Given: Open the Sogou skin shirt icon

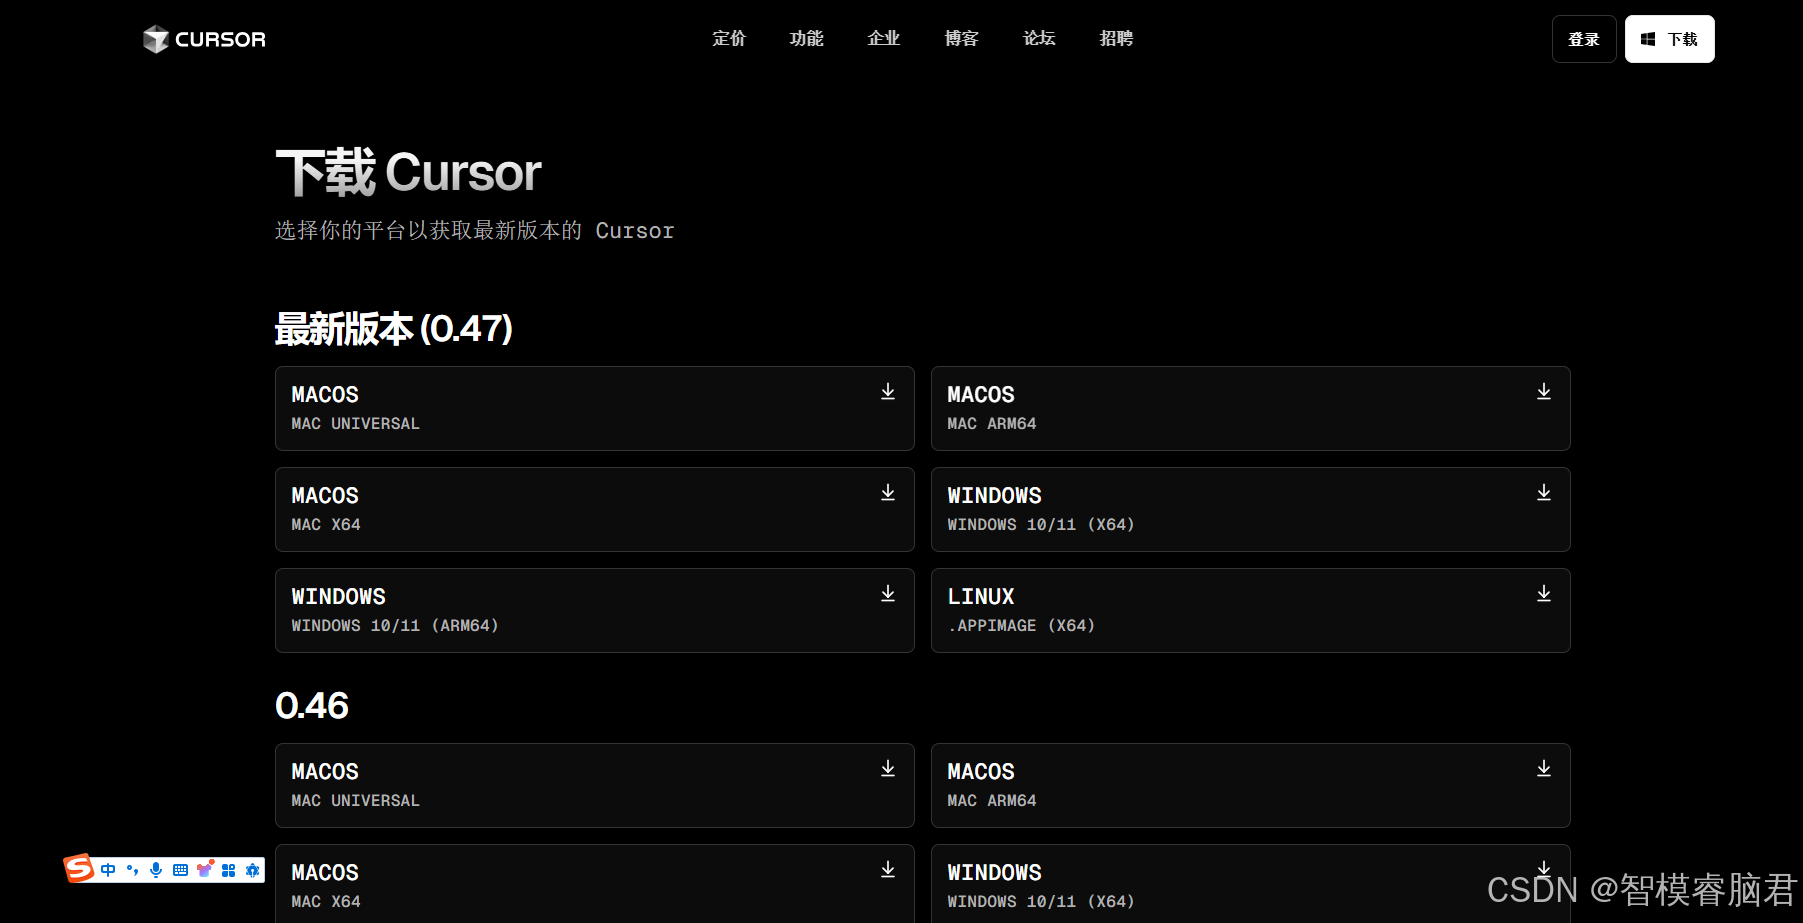Looking at the screenshot, I should [x=205, y=869].
